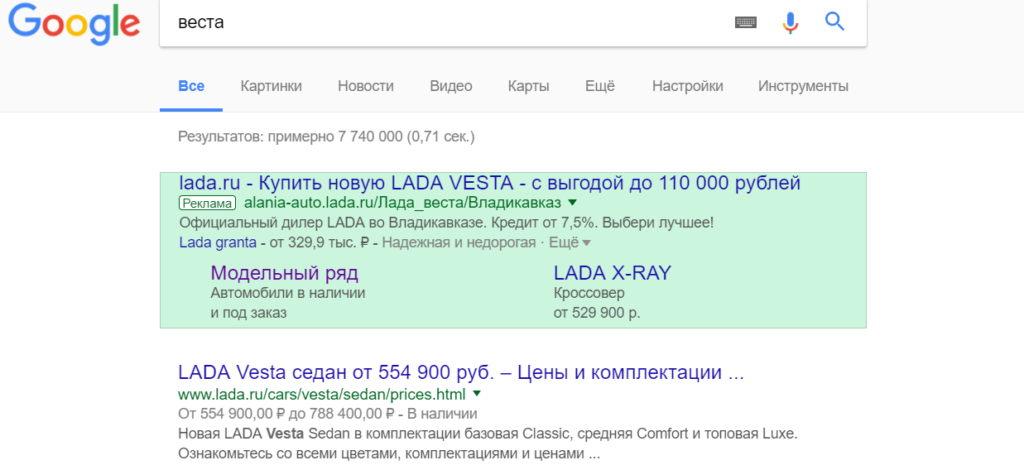Image resolution: width=1024 pixels, height=465 pixels.
Task: Click the 'Реклама' ad label
Action: (206, 203)
